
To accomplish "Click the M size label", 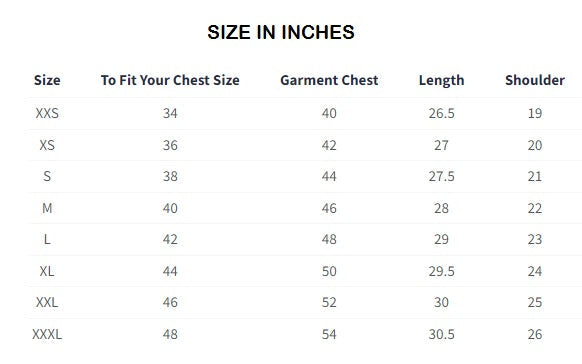I will pyautogui.click(x=47, y=208).
